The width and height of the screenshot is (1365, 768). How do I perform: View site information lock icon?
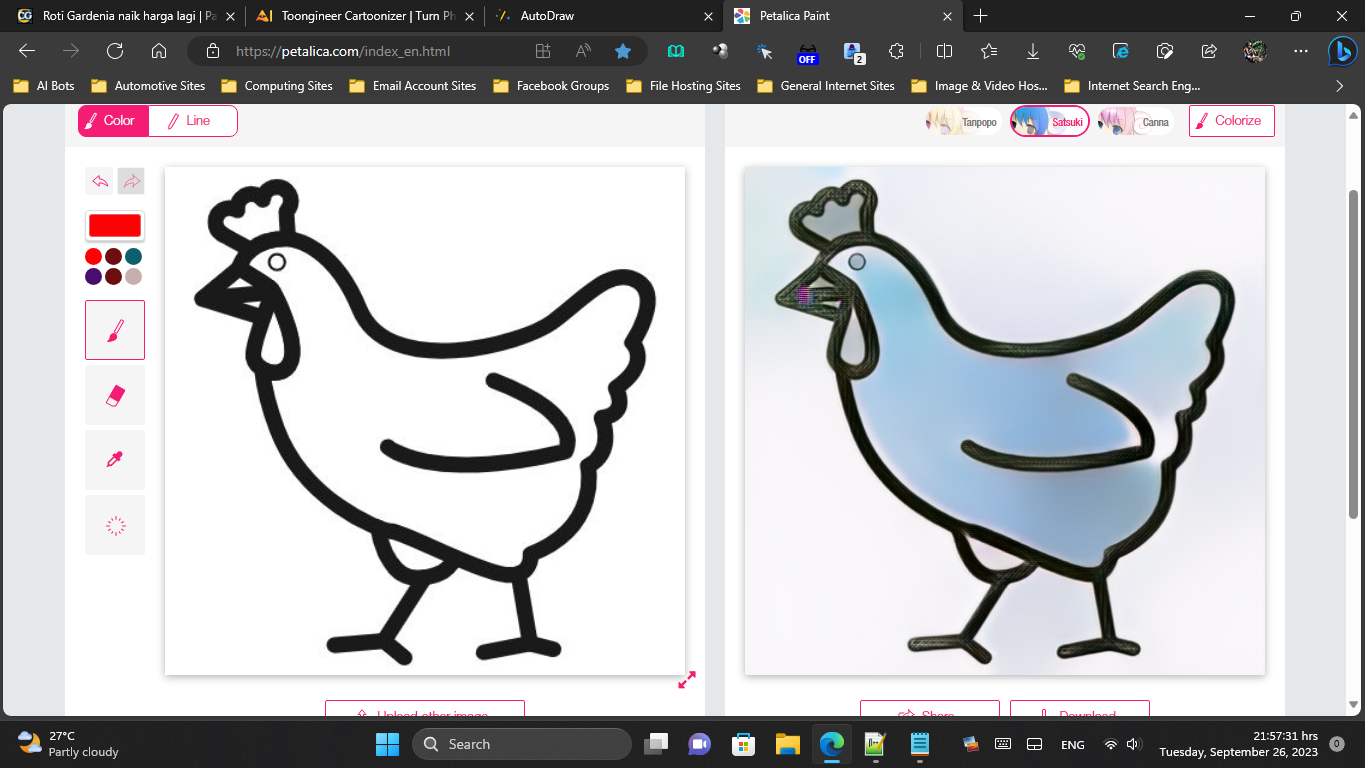click(211, 51)
